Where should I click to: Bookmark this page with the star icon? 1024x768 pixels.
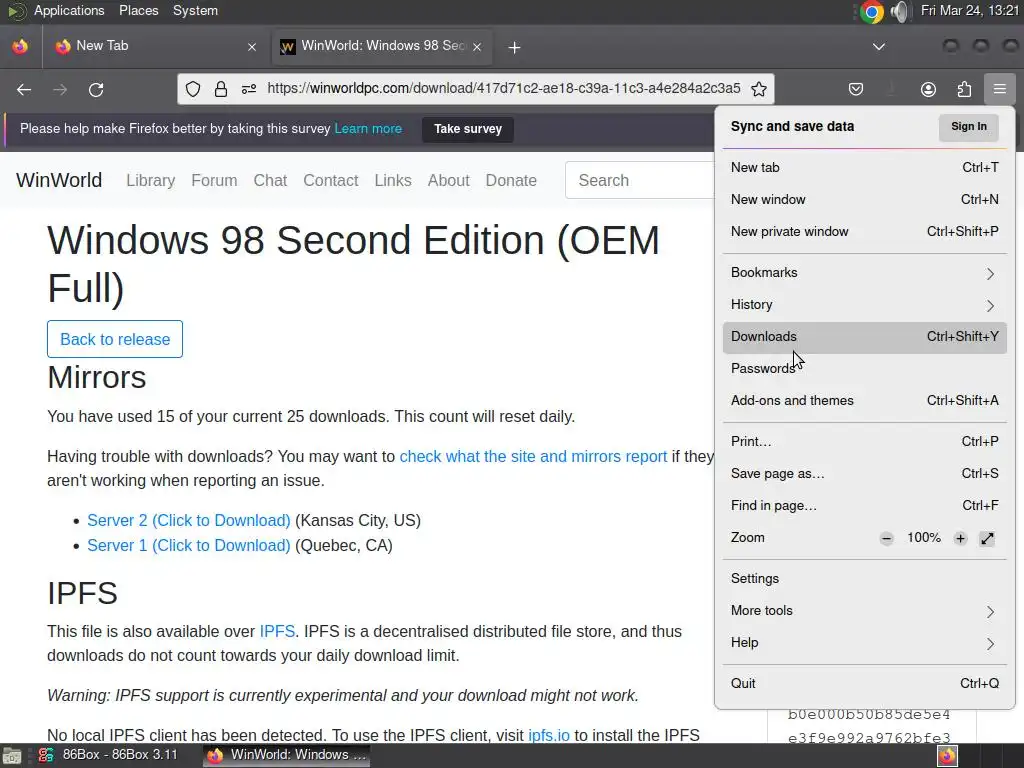(758, 89)
